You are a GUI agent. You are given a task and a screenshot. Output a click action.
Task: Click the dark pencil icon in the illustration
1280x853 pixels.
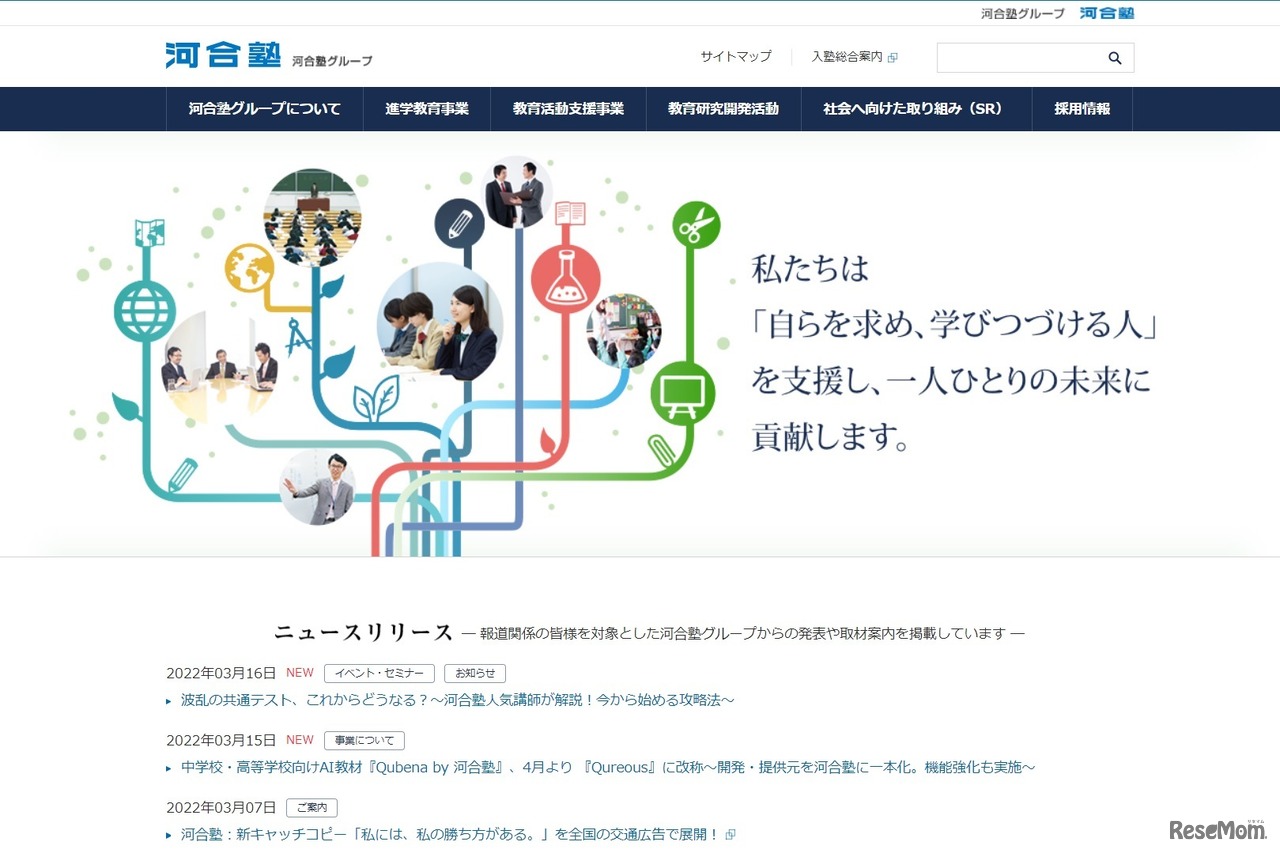pyautogui.click(x=461, y=224)
